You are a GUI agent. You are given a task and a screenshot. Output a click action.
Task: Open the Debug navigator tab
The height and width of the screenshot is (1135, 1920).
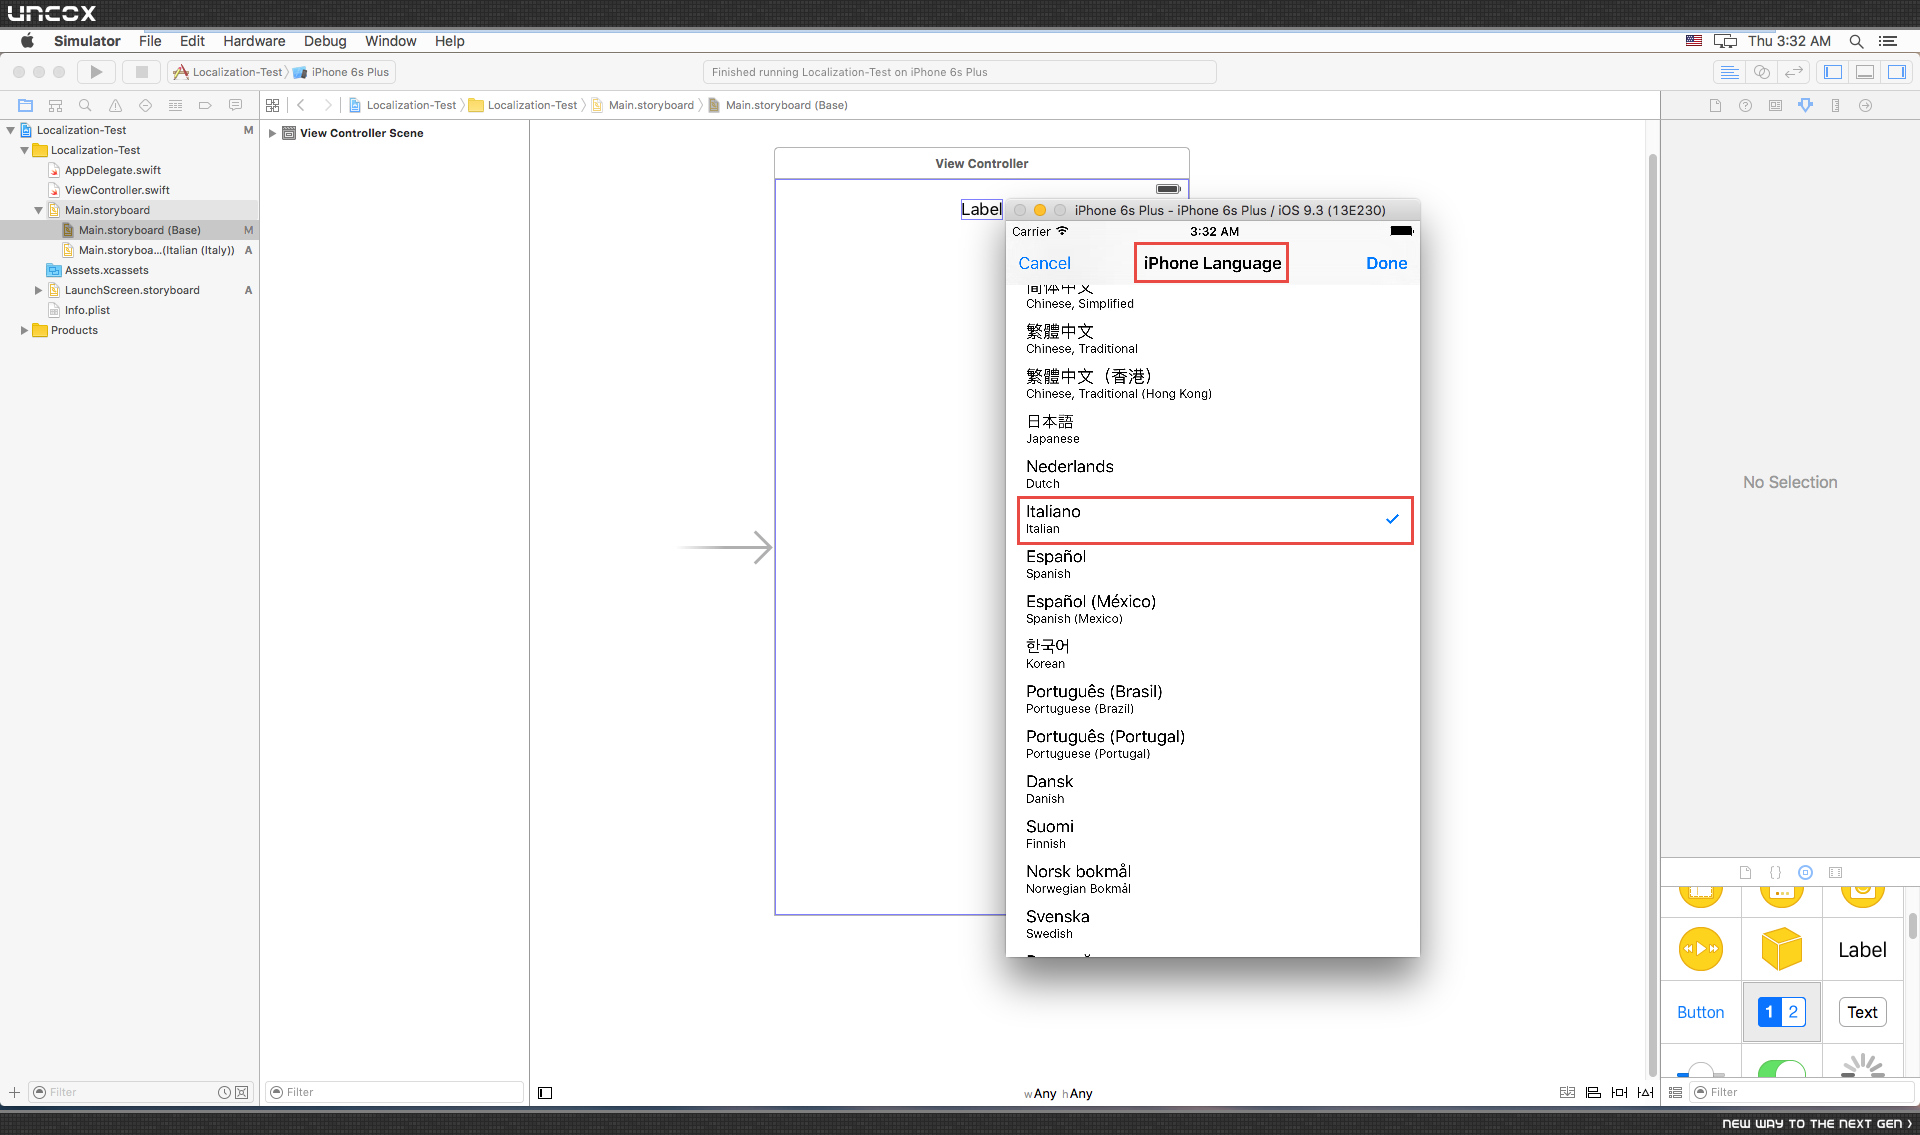point(175,105)
